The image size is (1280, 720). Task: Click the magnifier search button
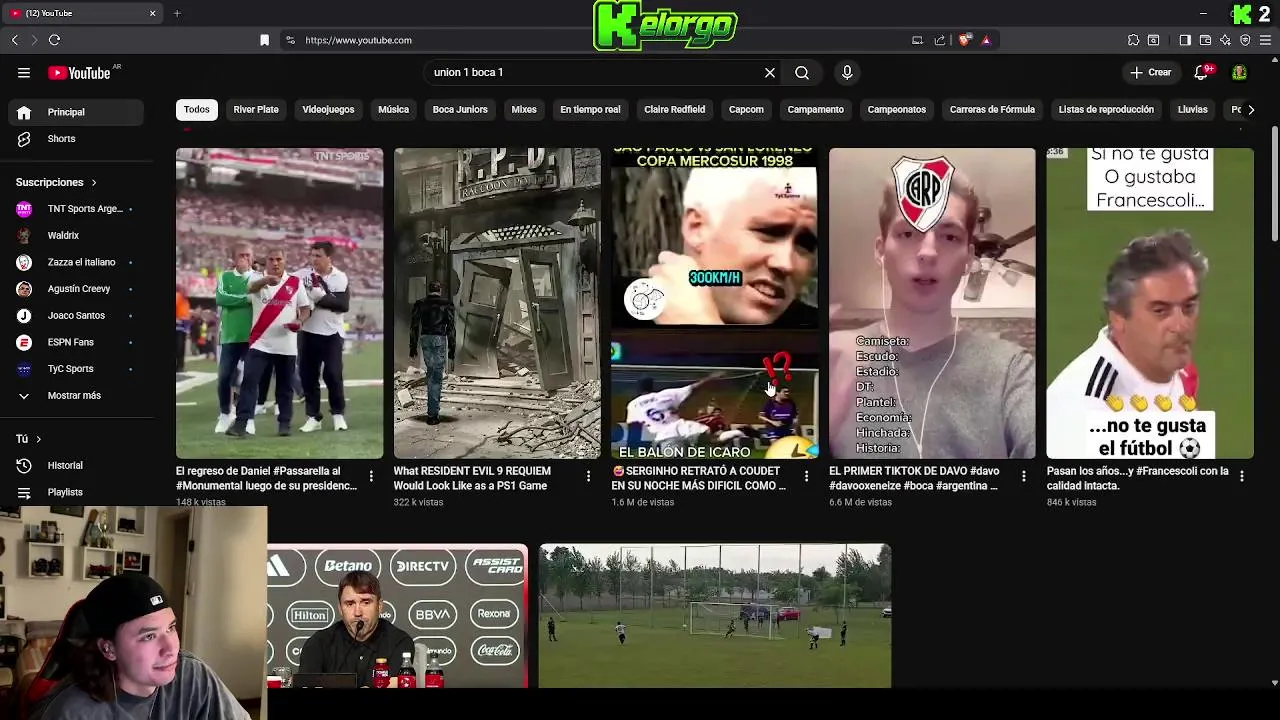tap(802, 73)
